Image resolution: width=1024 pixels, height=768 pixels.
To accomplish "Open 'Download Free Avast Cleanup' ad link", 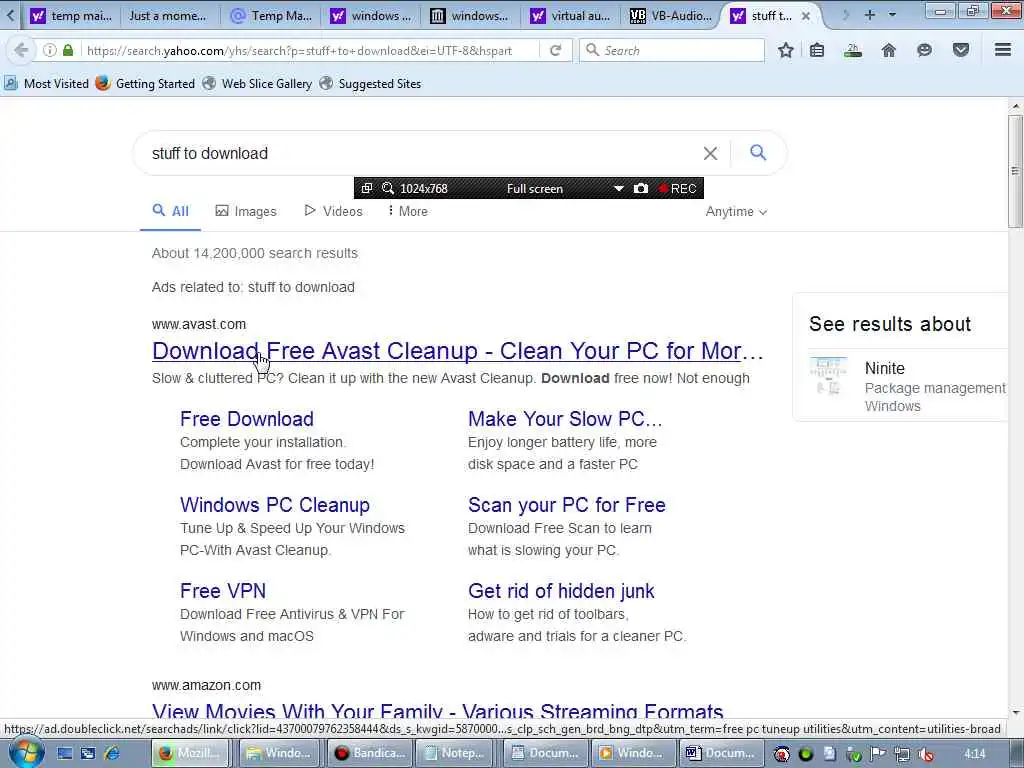I will 457,351.
